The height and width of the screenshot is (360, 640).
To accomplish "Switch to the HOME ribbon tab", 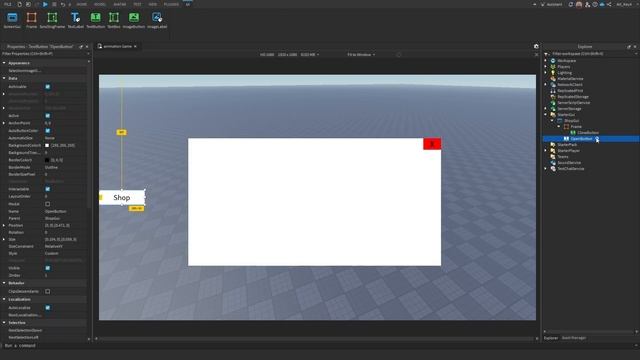I will pyautogui.click(x=82, y=4).
